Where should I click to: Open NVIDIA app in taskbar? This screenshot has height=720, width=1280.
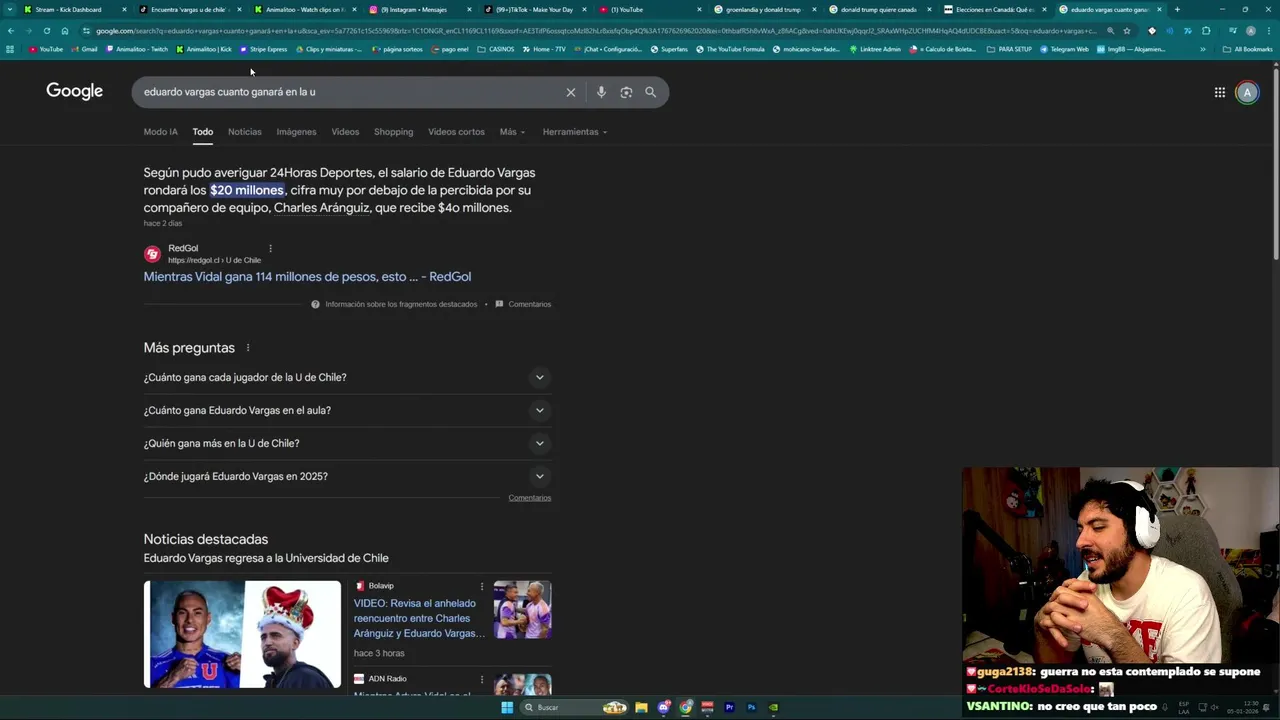pyautogui.click(x=773, y=708)
